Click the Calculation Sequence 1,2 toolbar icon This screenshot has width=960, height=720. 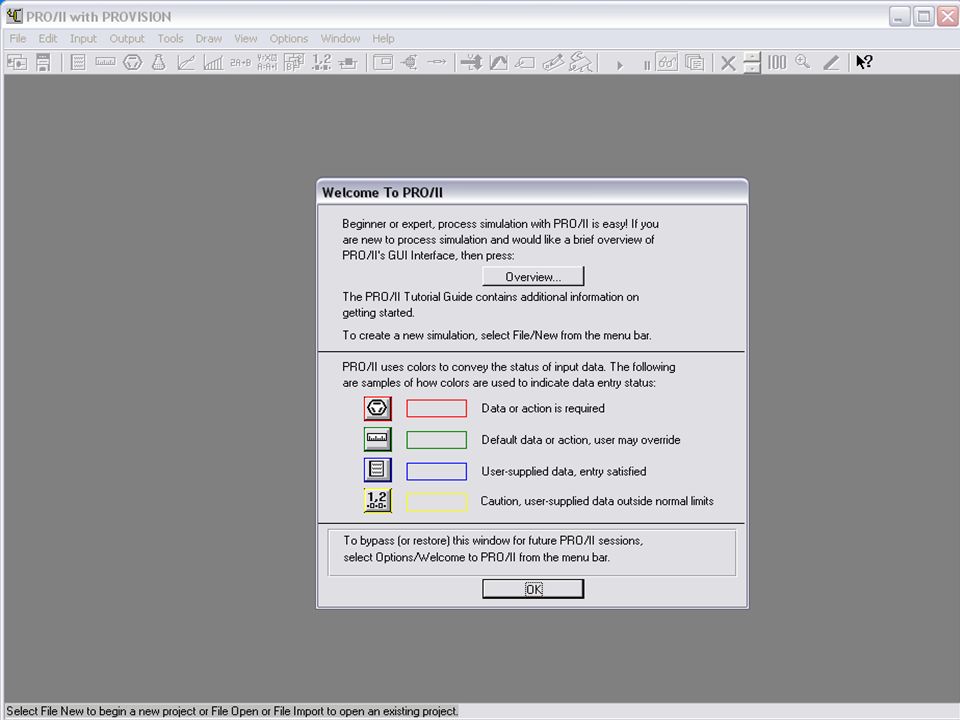point(321,62)
